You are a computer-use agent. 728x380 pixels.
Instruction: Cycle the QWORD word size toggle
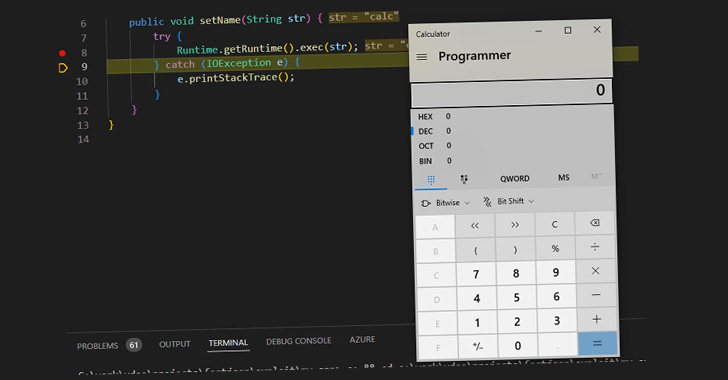tap(514, 179)
